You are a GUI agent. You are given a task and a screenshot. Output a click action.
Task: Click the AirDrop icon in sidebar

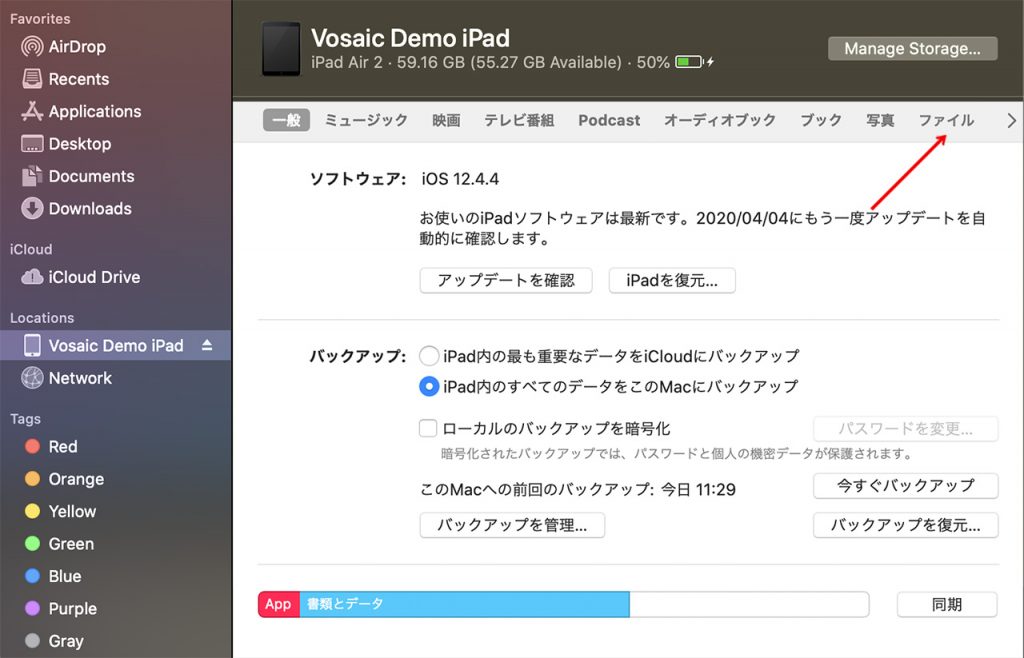(32, 47)
